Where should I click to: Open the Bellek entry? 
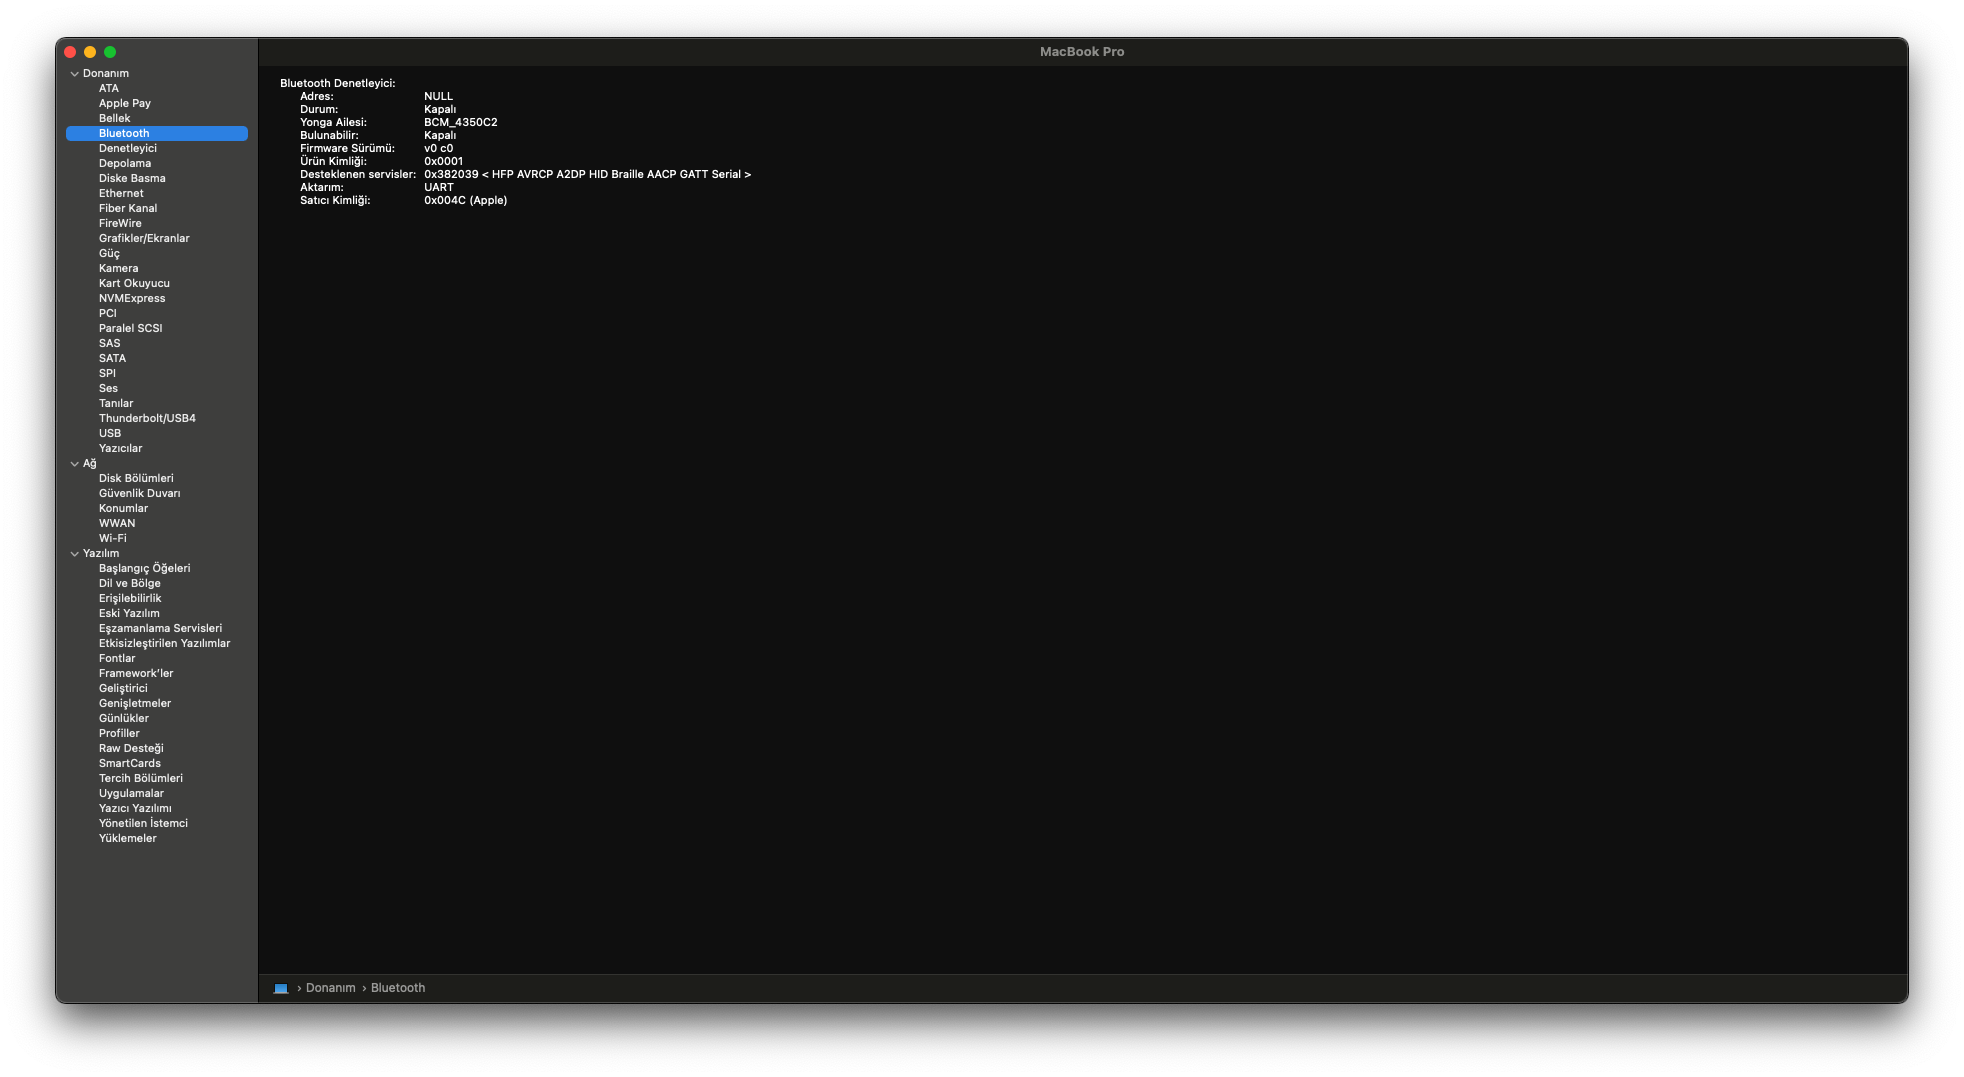114,118
